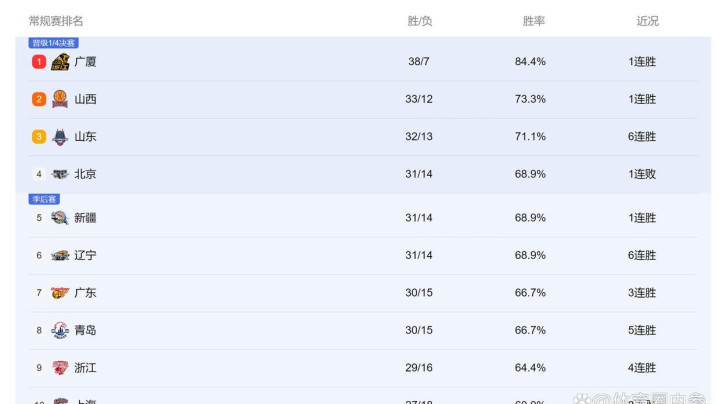Click the 晋级1/4决赛 tag
This screenshot has height=404, width=719.
(x=53, y=43)
